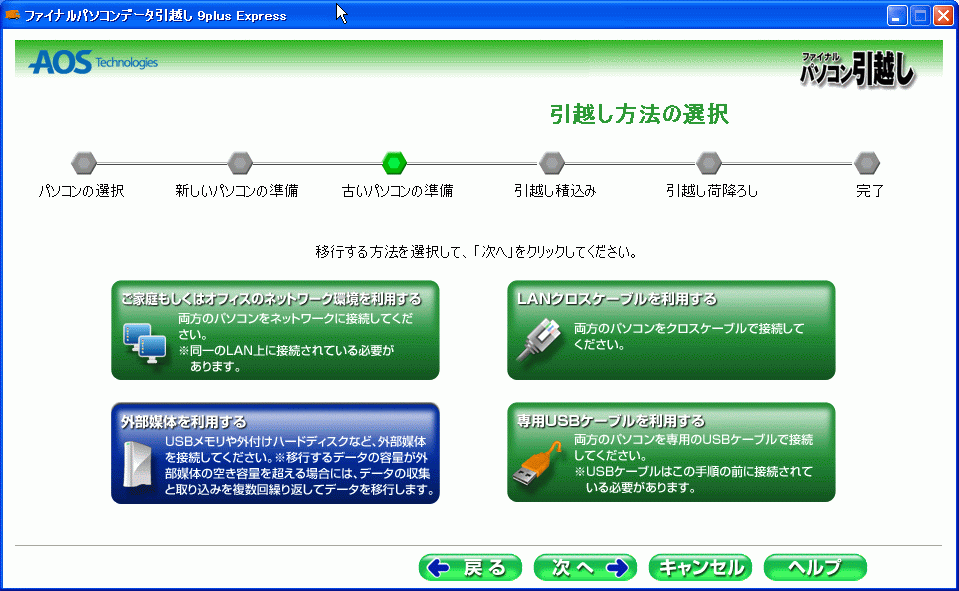The width and height of the screenshot is (959, 591).
Task: Click the AOS Technologies logo
Action: [x=93, y=62]
